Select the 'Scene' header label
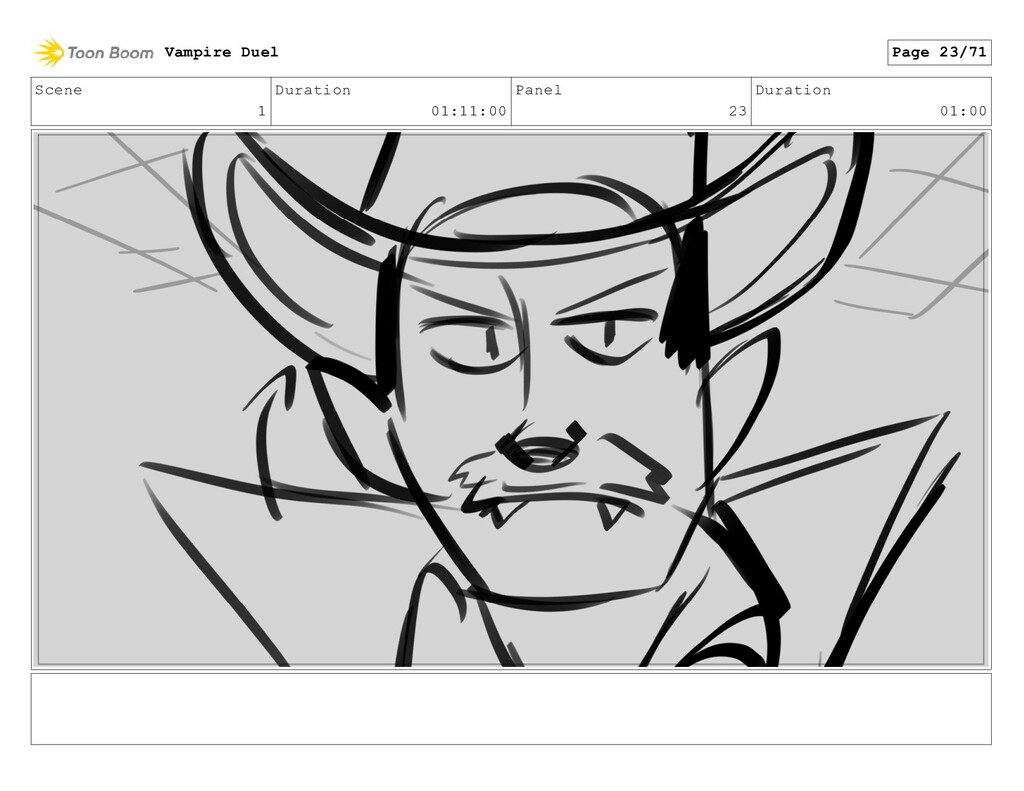Screen dimensions: 1024x791 tap(59, 90)
